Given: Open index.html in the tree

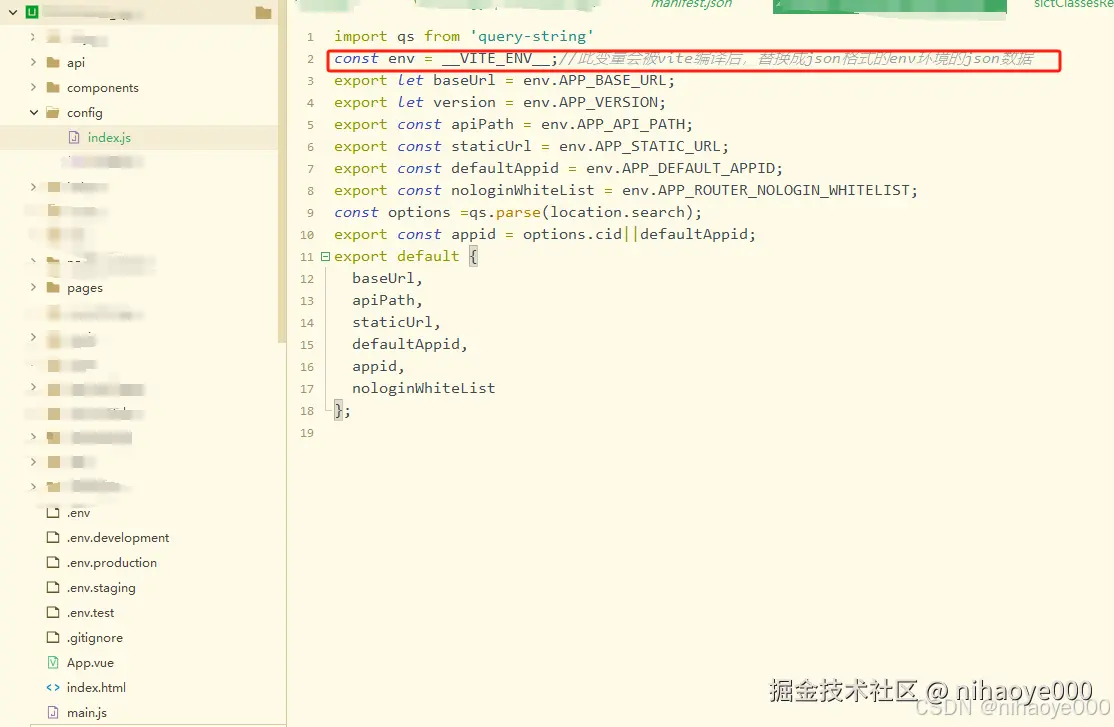Looking at the screenshot, I should click(96, 687).
